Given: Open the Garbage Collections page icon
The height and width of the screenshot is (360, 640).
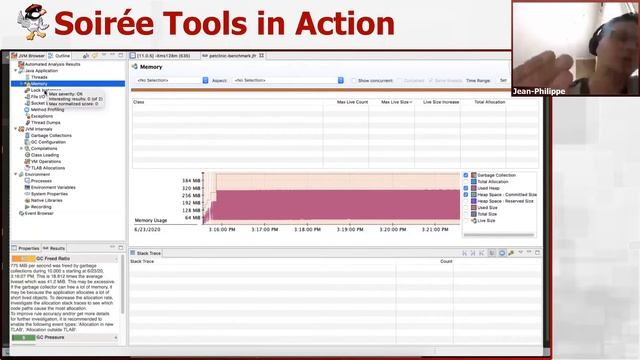Looking at the screenshot, I should coord(27,136).
